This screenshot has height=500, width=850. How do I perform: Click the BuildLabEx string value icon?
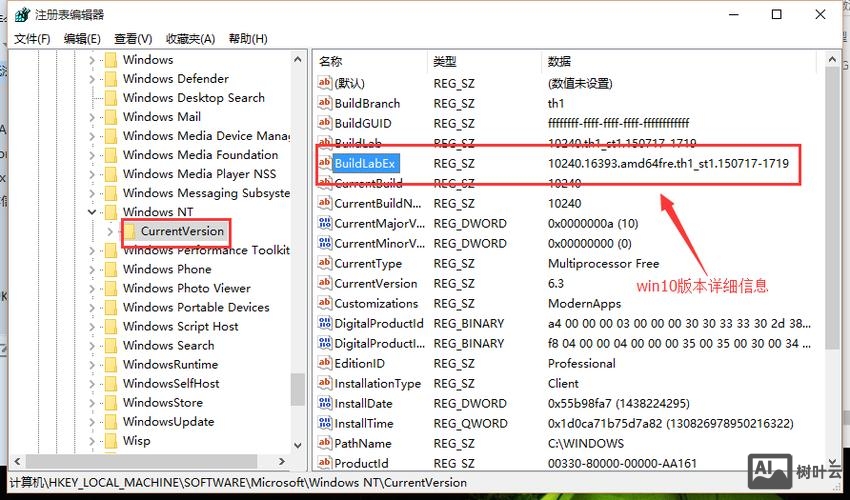(x=325, y=163)
